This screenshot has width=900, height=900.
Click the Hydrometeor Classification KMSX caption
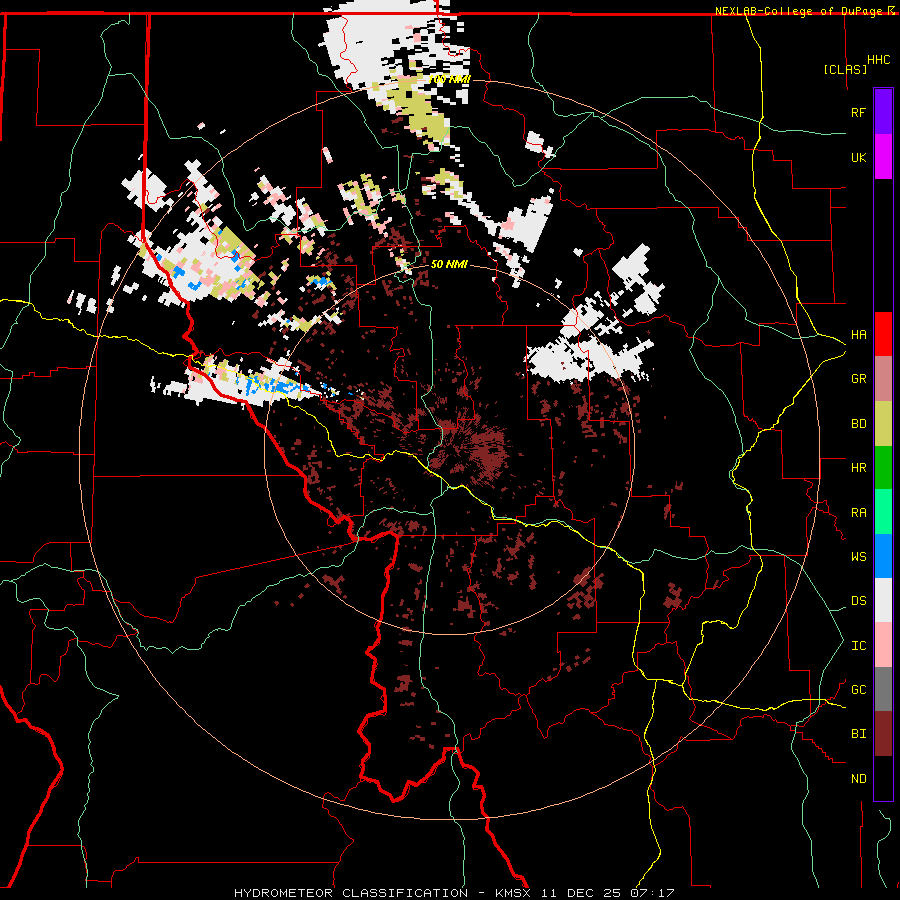point(454,893)
